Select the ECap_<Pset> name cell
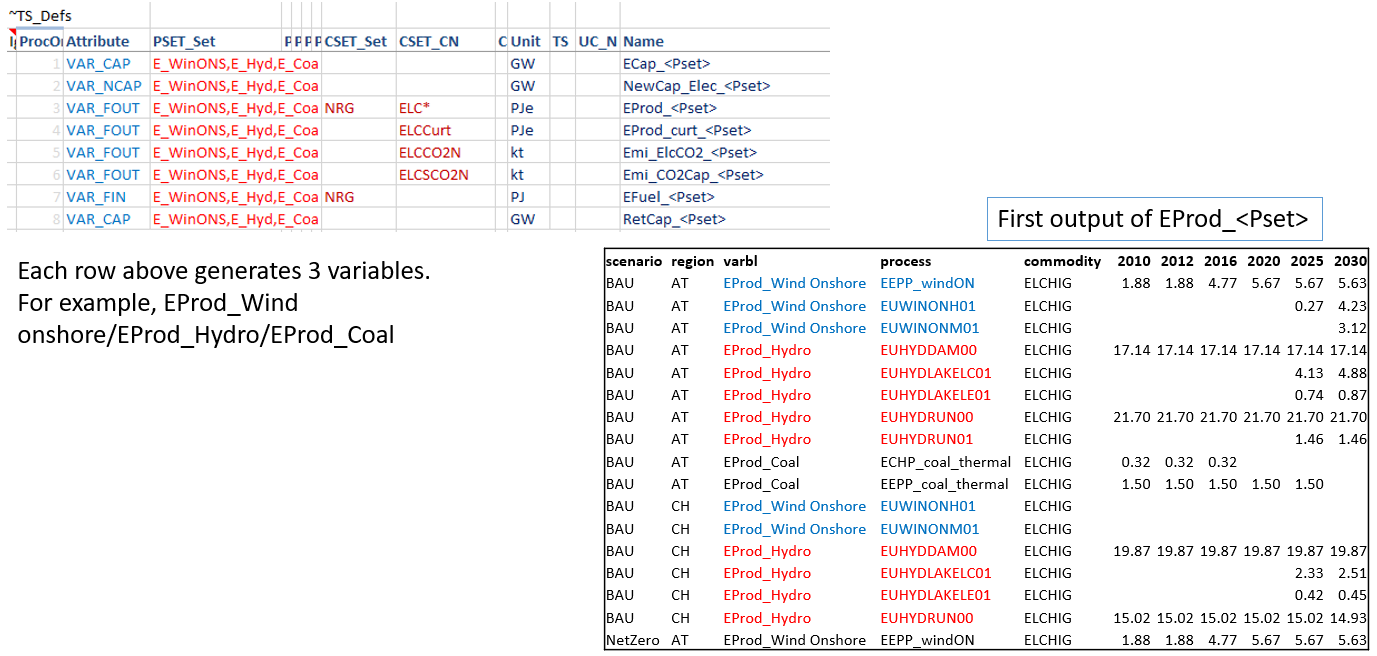 (666, 64)
